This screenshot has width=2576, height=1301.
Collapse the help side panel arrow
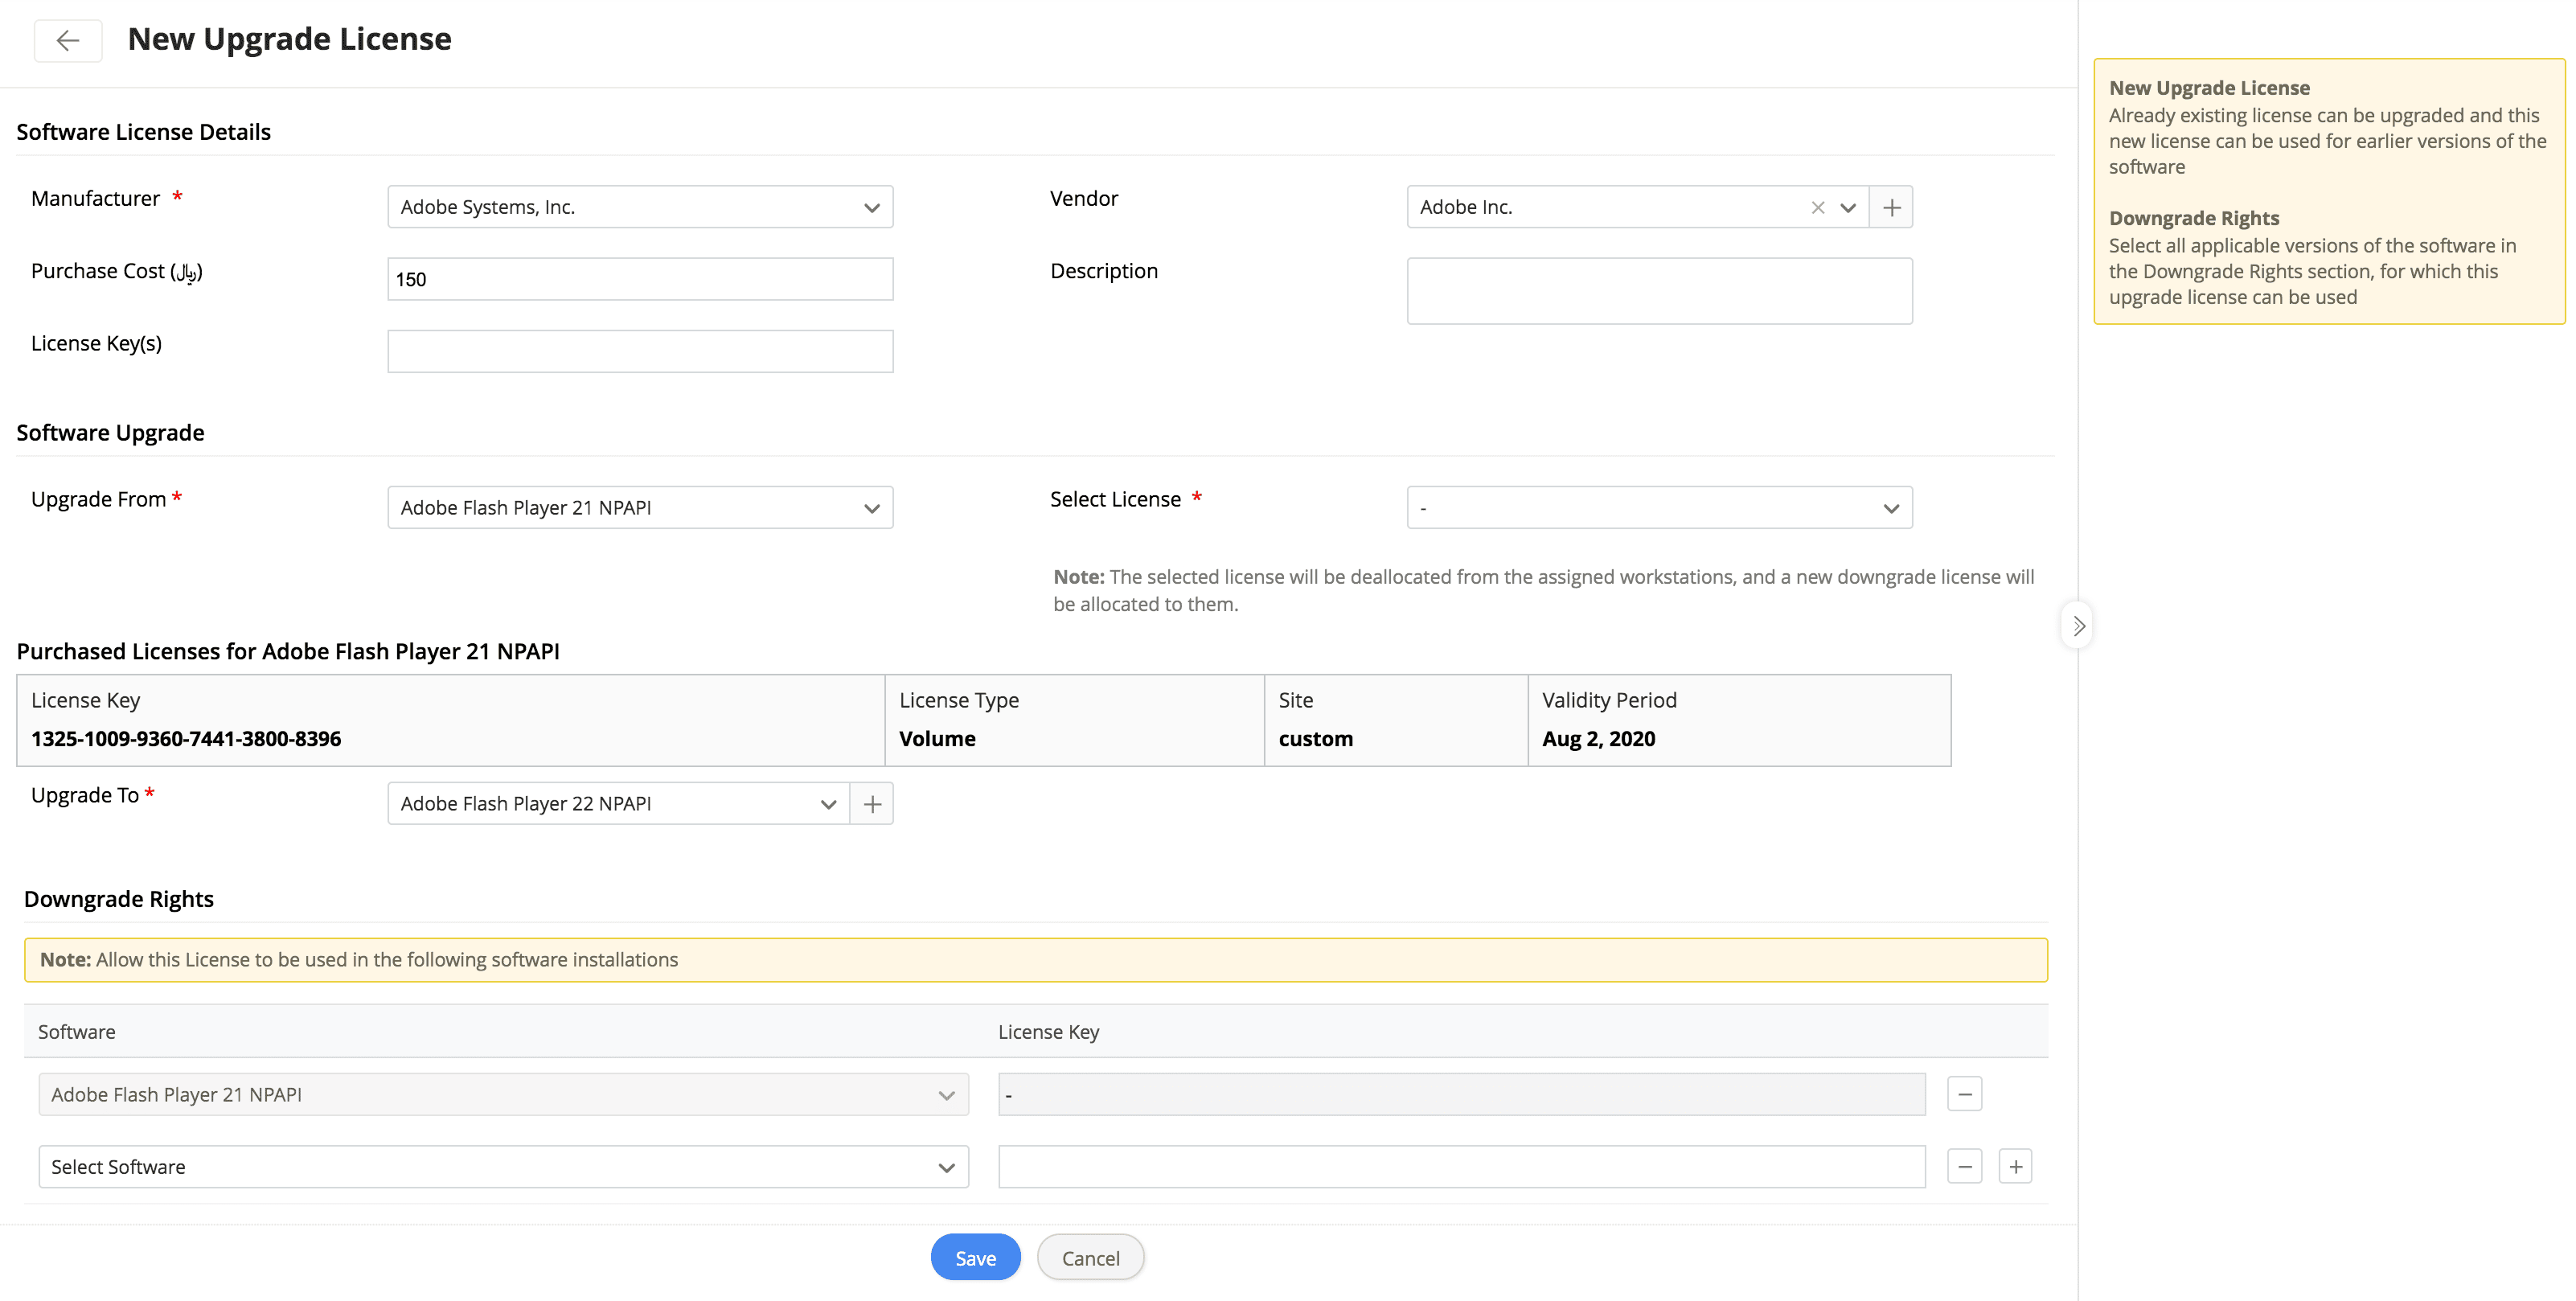pos(2078,626)
